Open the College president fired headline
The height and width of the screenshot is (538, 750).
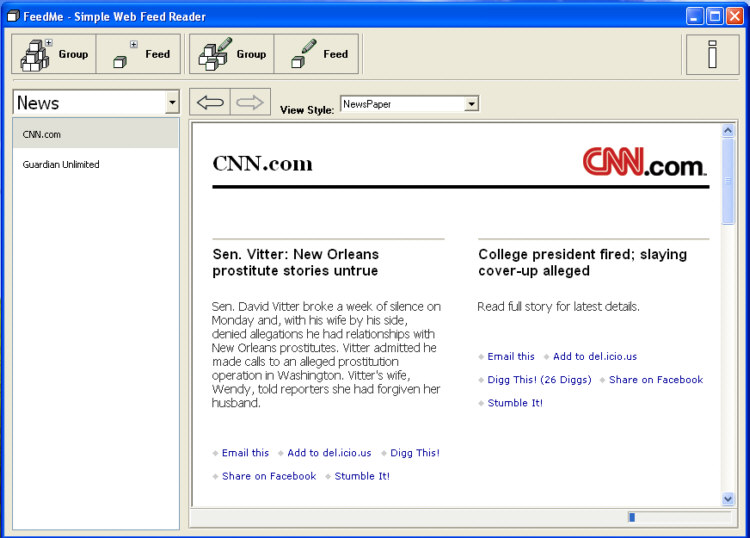point(582,262)
